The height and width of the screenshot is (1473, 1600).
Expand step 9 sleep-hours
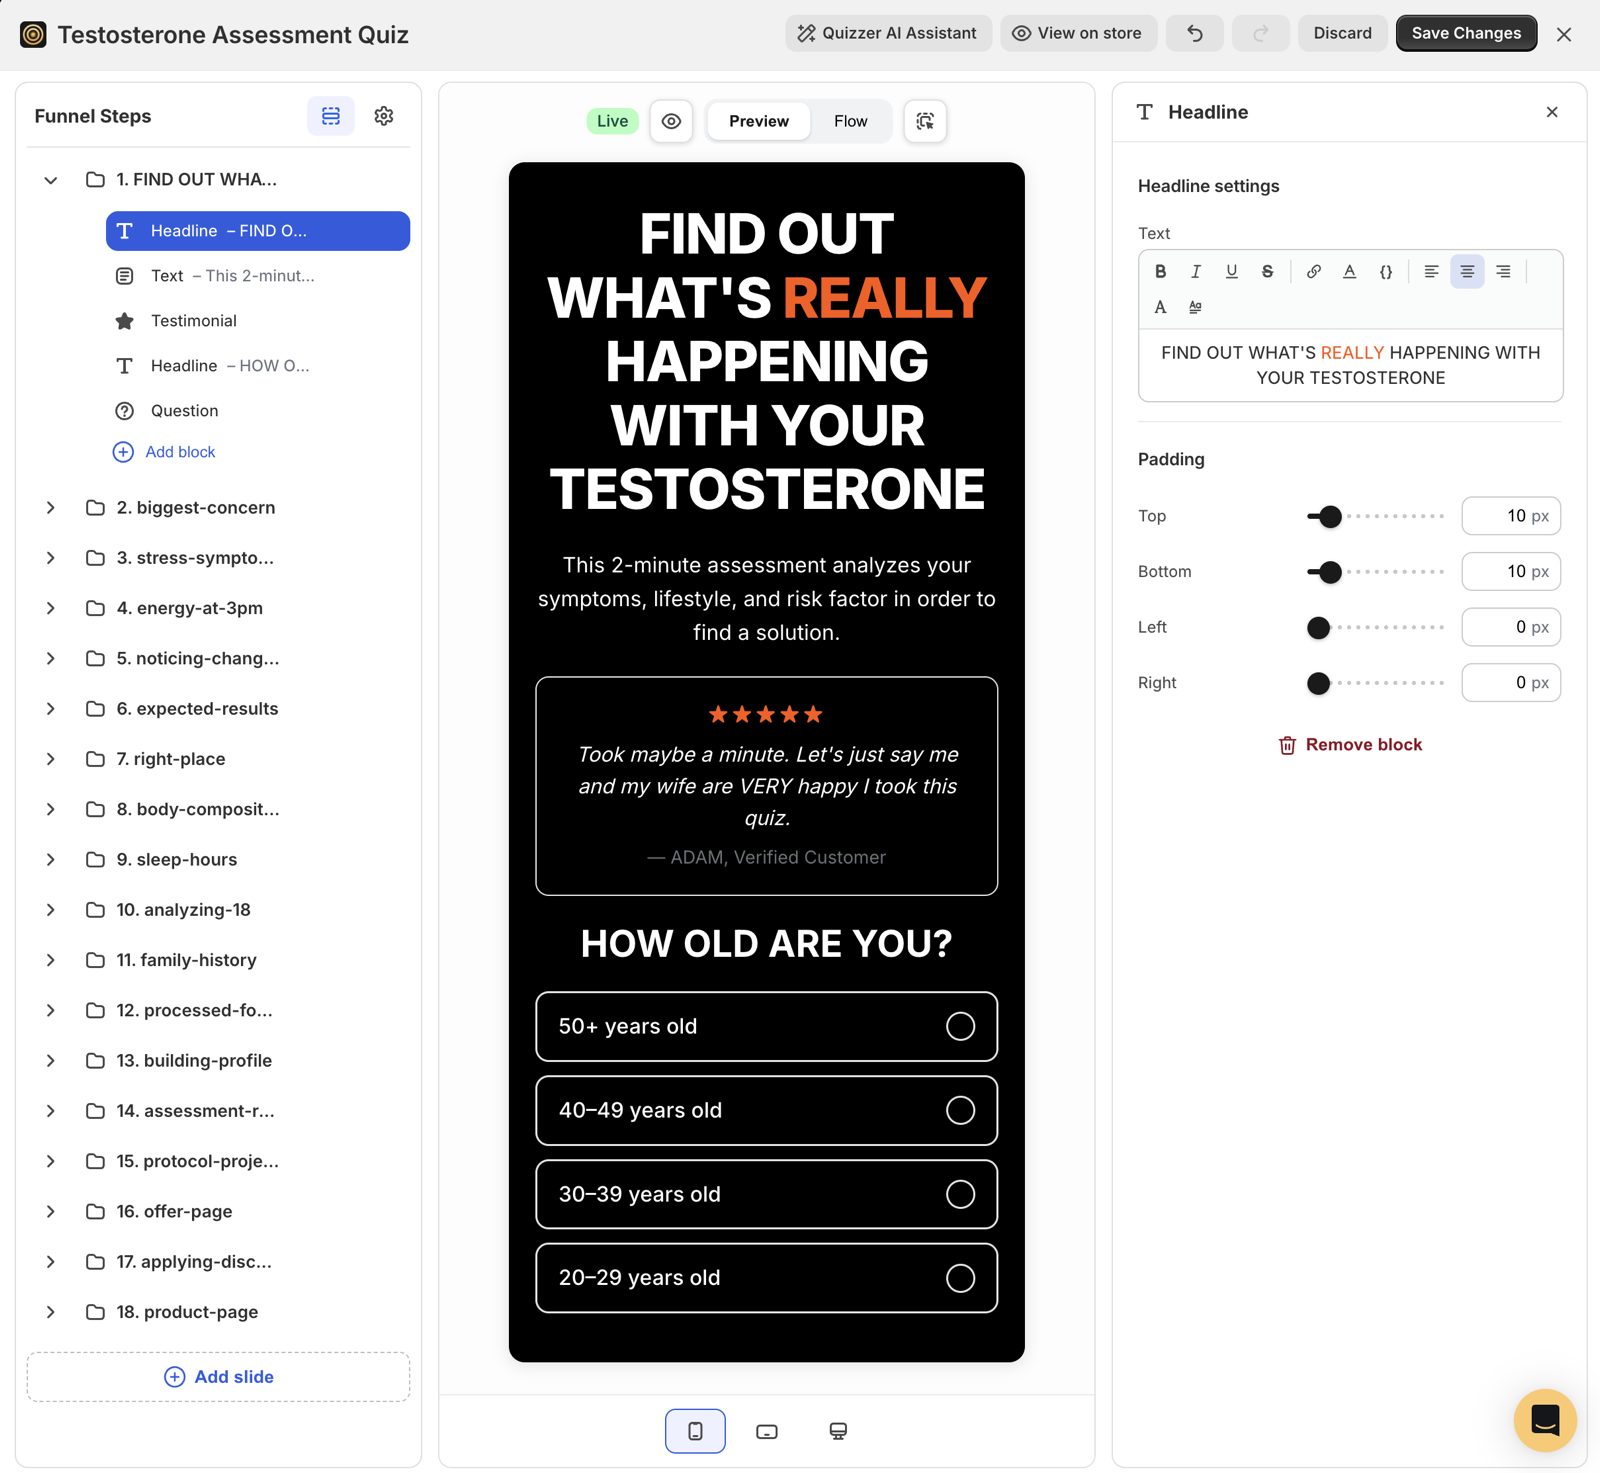click(51, 860)
